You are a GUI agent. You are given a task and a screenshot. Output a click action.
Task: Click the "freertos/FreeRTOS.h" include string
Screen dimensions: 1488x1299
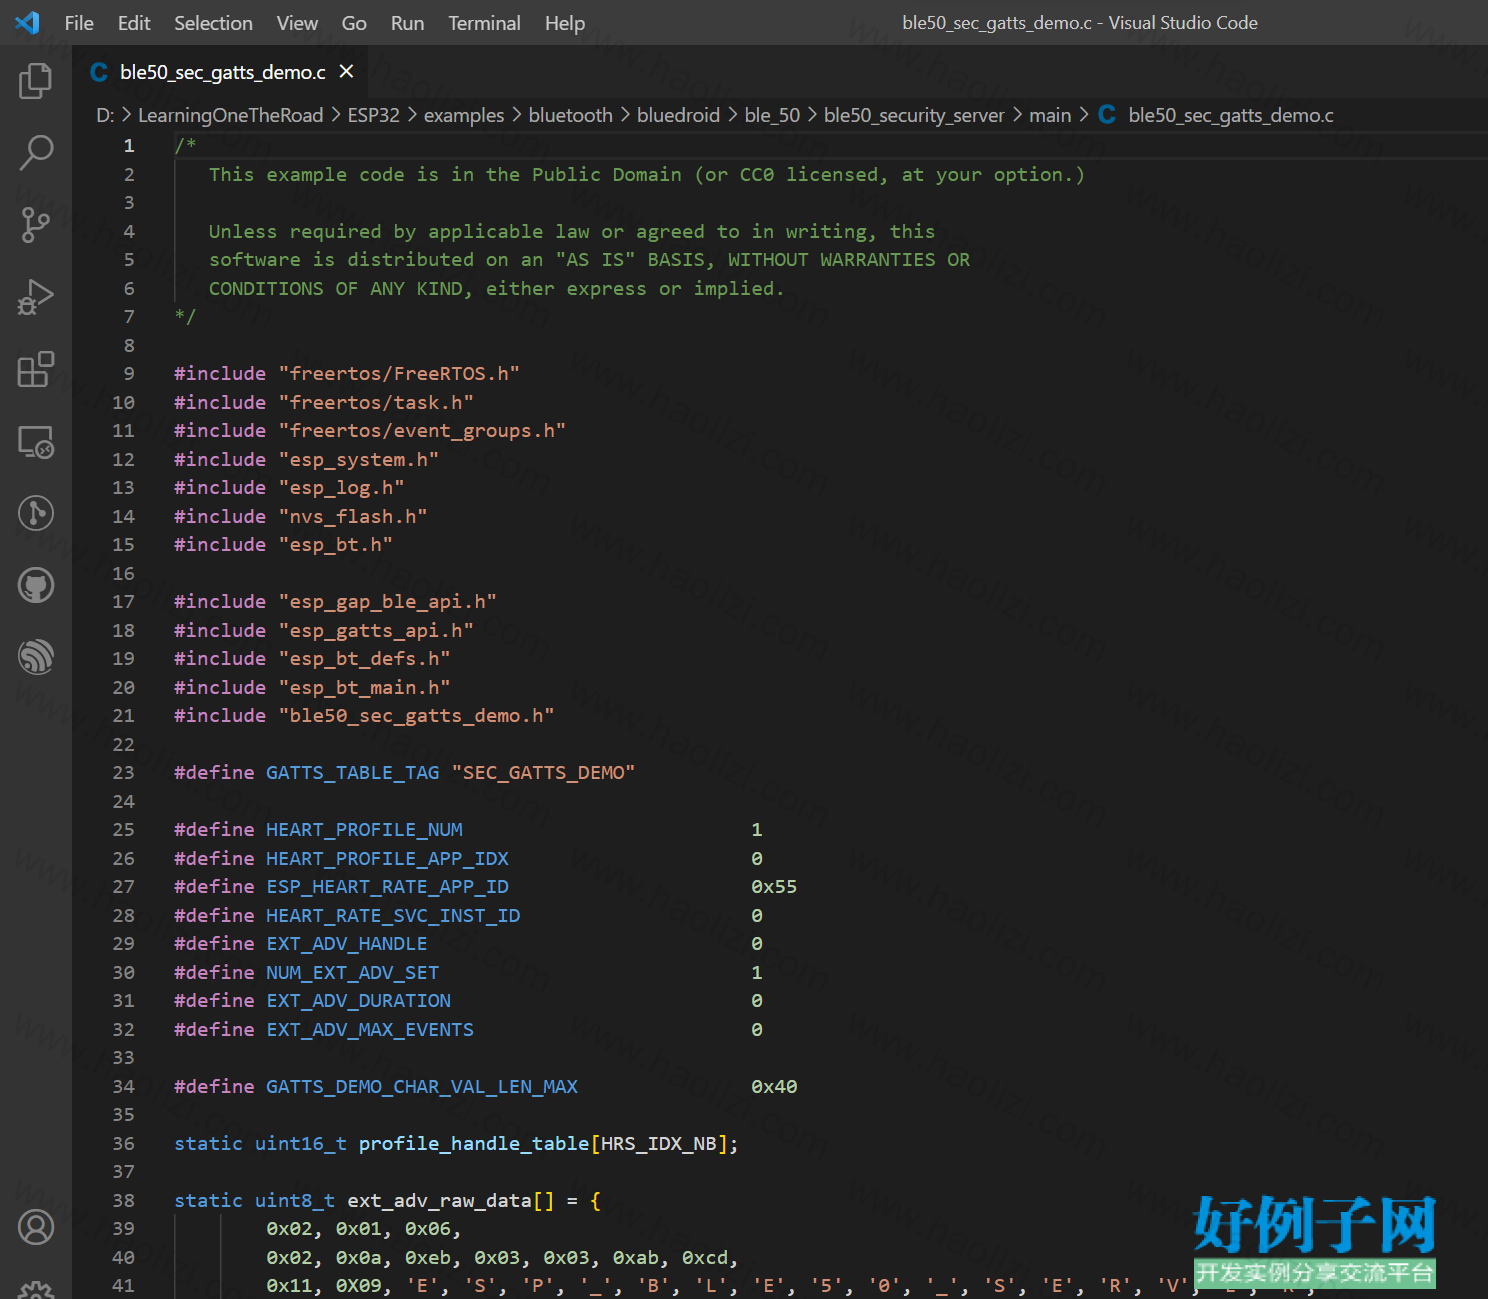tap(399, 374)
